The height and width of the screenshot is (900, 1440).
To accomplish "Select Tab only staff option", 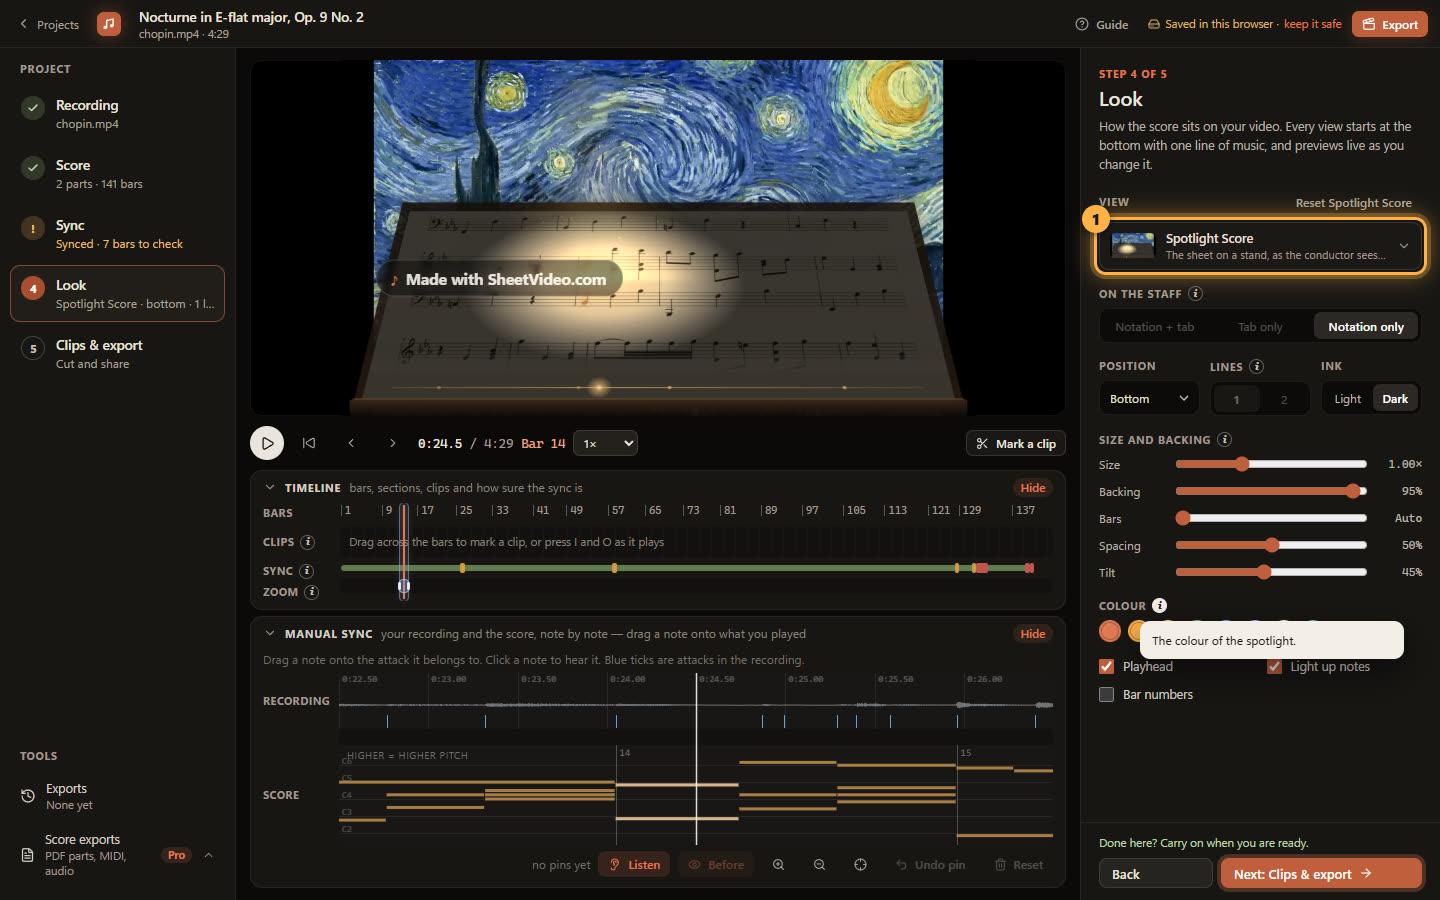I will [1260, 327].
